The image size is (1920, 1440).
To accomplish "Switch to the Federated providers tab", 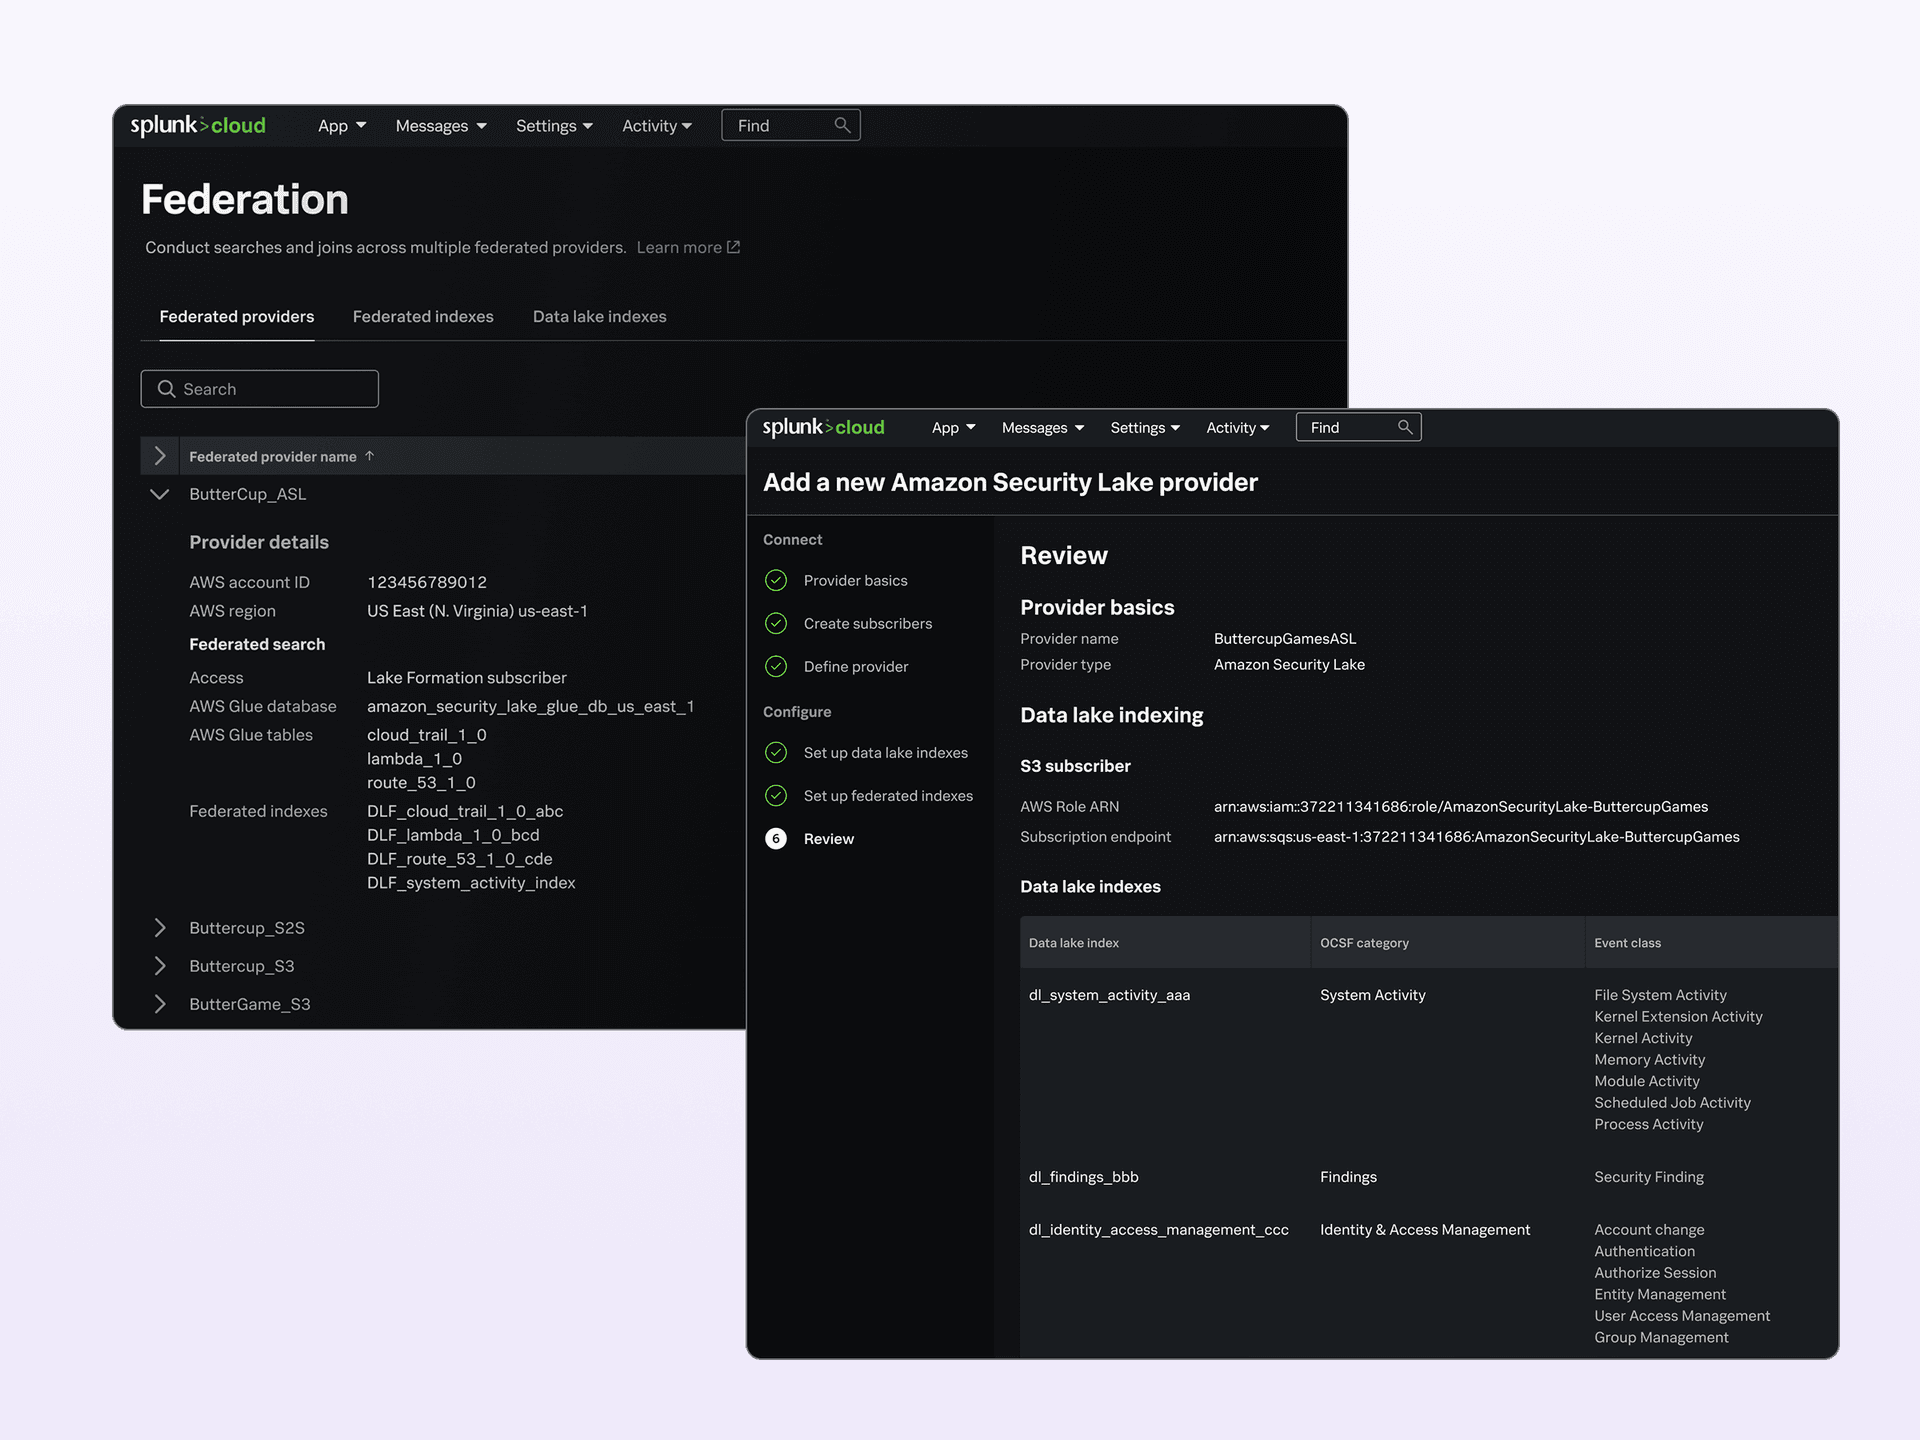I will pyautogui.click(x=237, y=317).
